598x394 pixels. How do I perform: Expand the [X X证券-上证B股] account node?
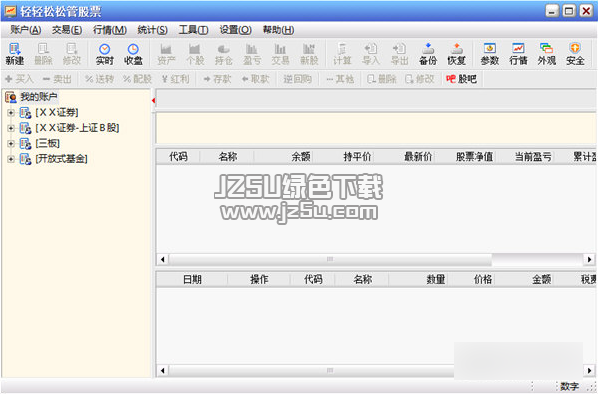[x=11, y=128]
